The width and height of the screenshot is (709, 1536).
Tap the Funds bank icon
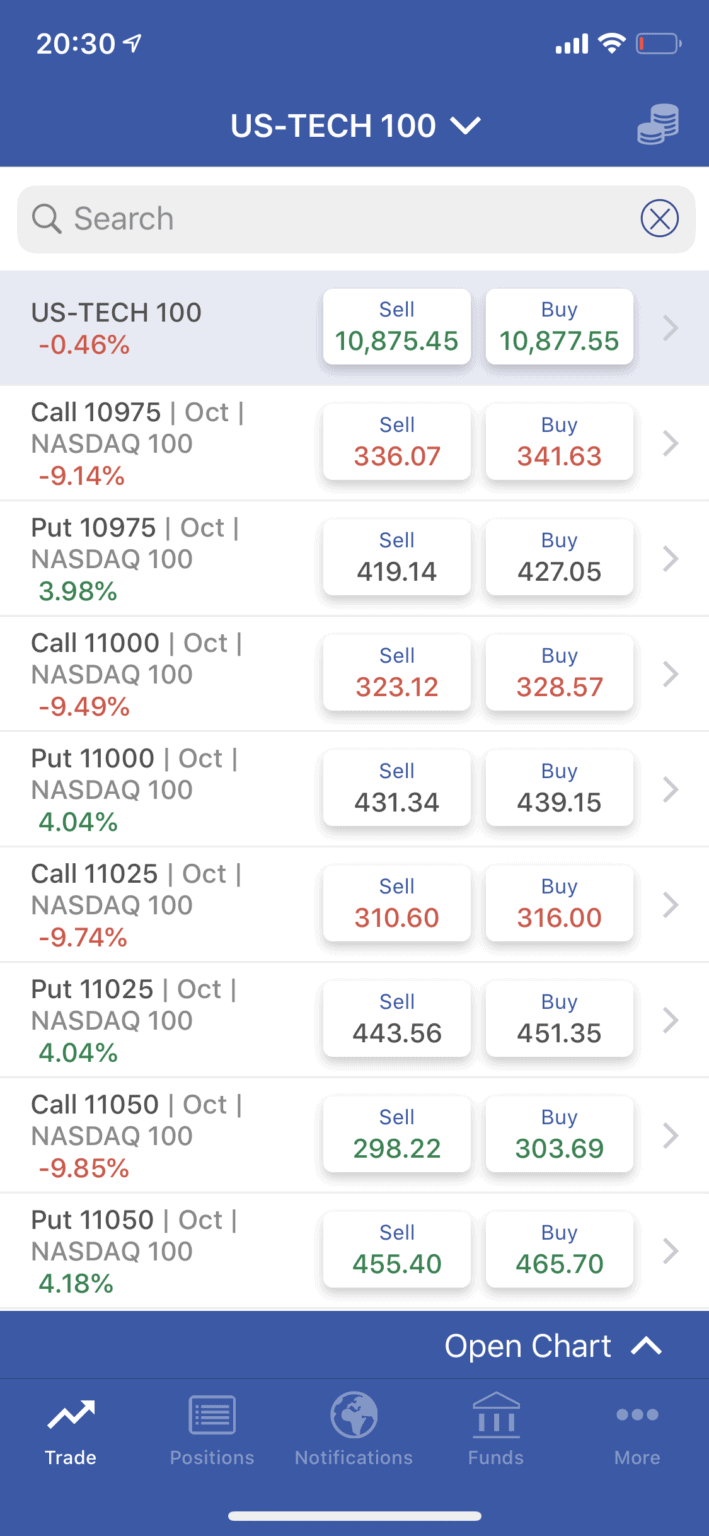(x=496, y=1413)
